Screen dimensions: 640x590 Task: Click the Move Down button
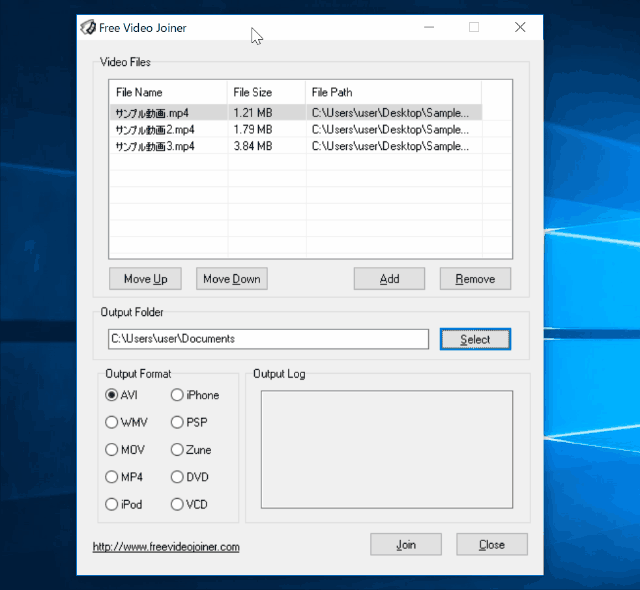[232, 279]
